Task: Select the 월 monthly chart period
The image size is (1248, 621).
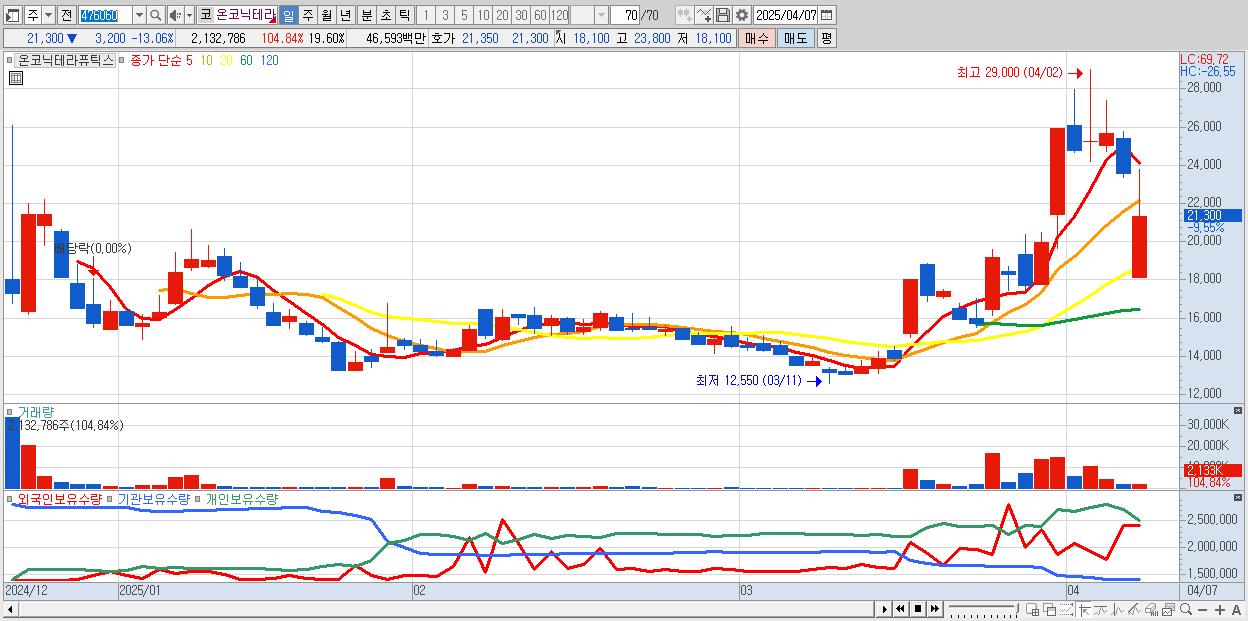Action: coord(326,15)
